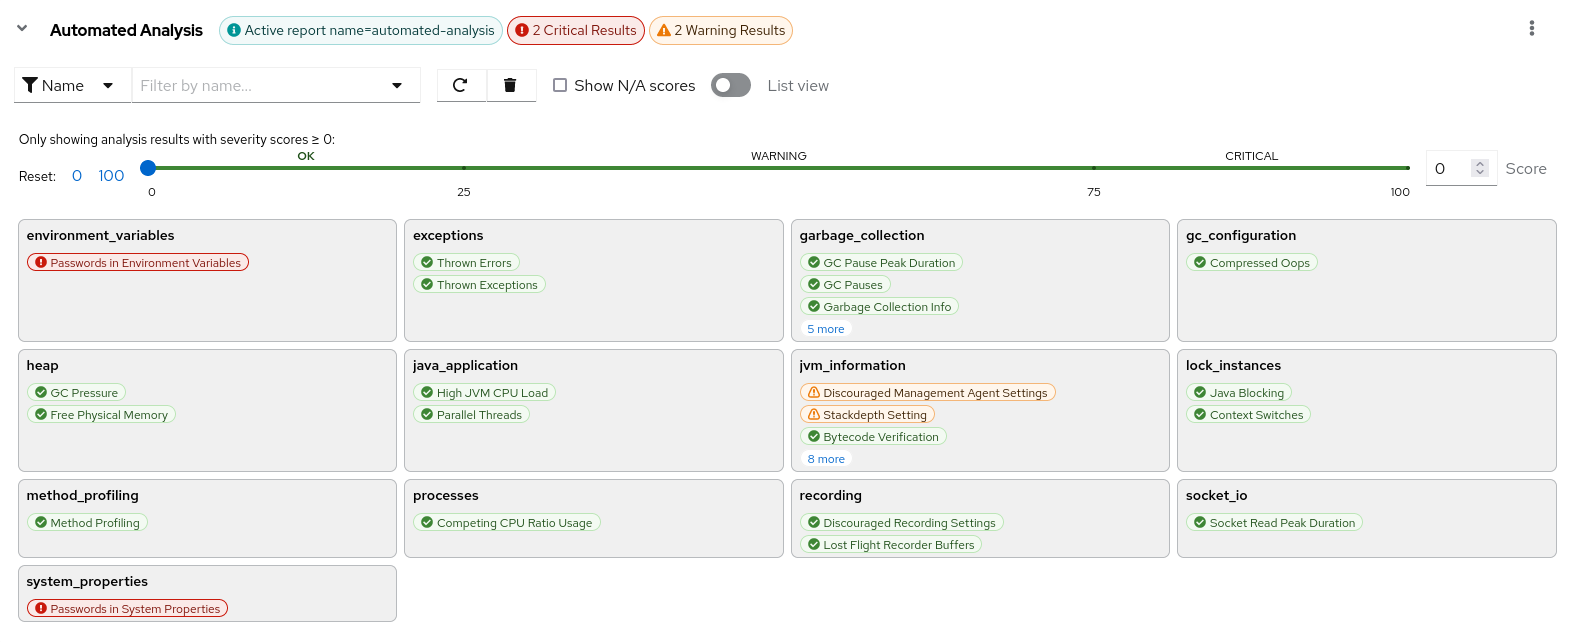Click the Score number input field
Viewport: 1576px width, 642px height.
click(1449, 168)
